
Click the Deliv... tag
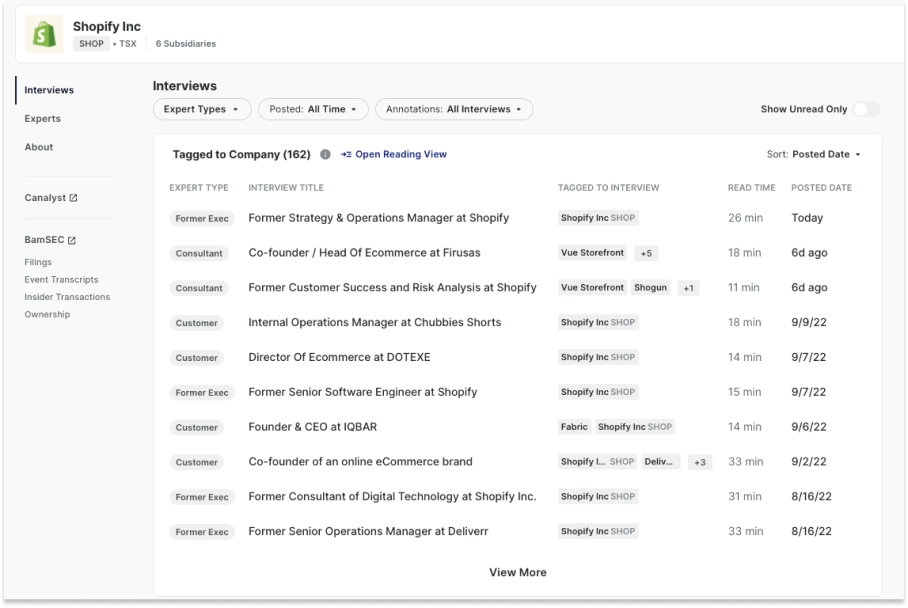click(660, 462)
